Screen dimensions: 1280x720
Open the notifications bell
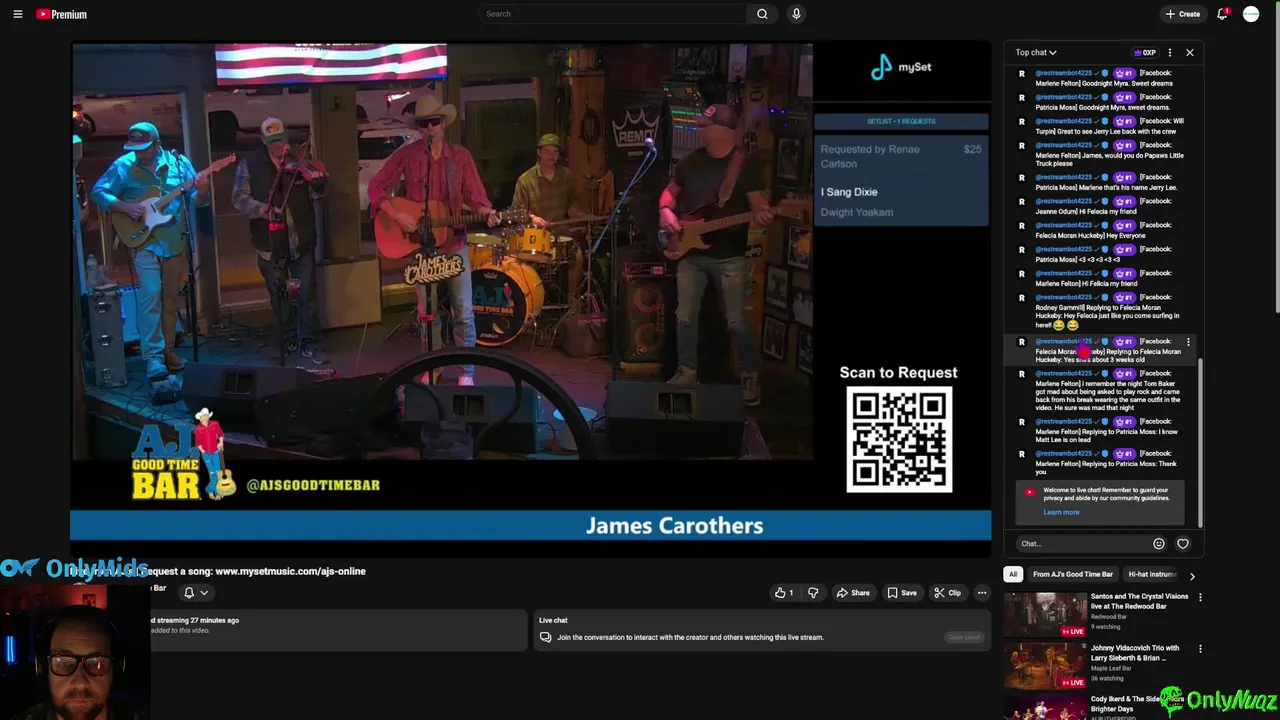[1222, 14]
